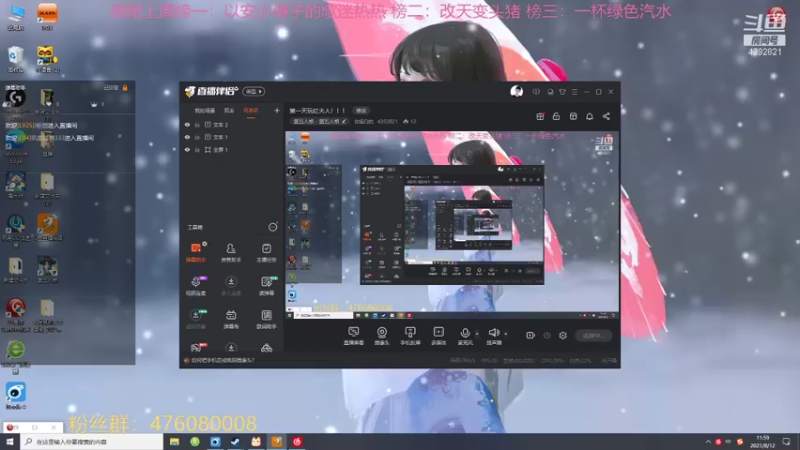This screenshot has width=800, height=450.
Task: Open the streamer tasks checklist tool
Action: pos(266,252)
